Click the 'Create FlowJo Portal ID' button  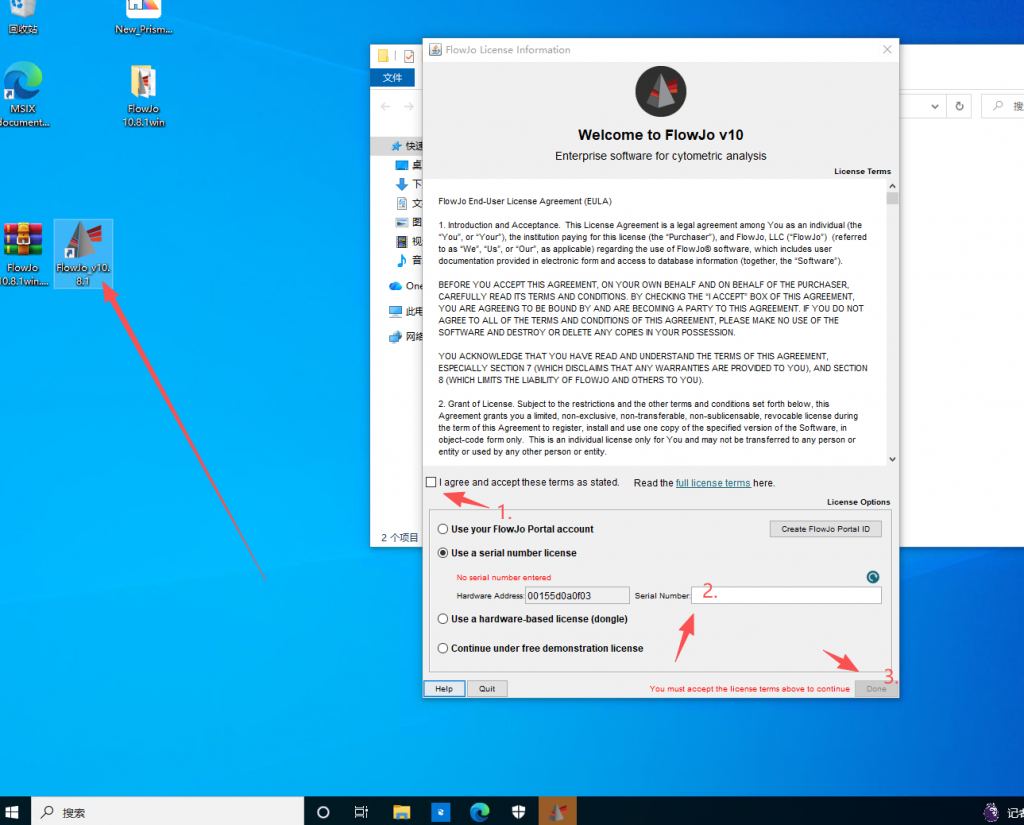click(825, 529)
